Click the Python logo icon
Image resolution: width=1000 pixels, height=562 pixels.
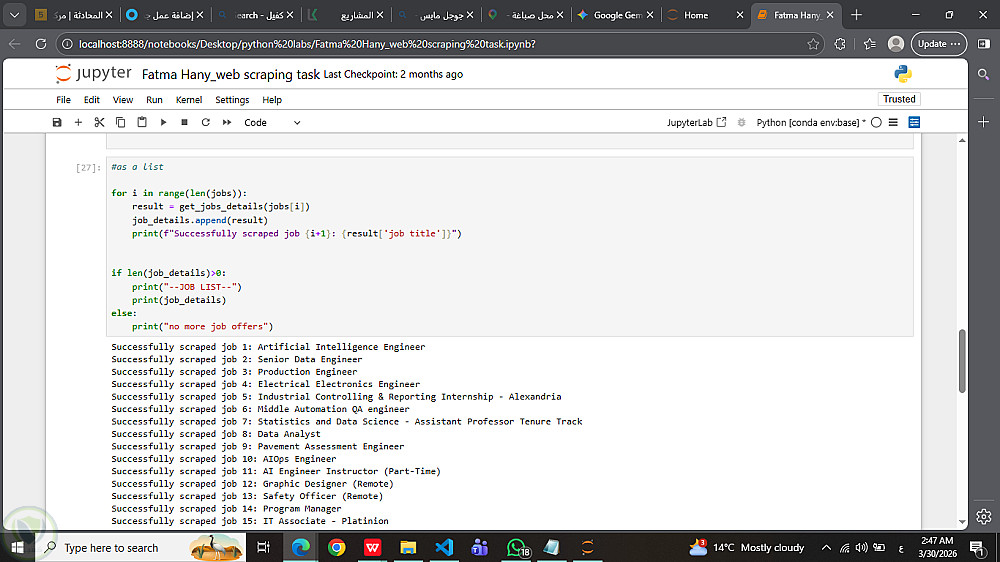click(902, 74)
